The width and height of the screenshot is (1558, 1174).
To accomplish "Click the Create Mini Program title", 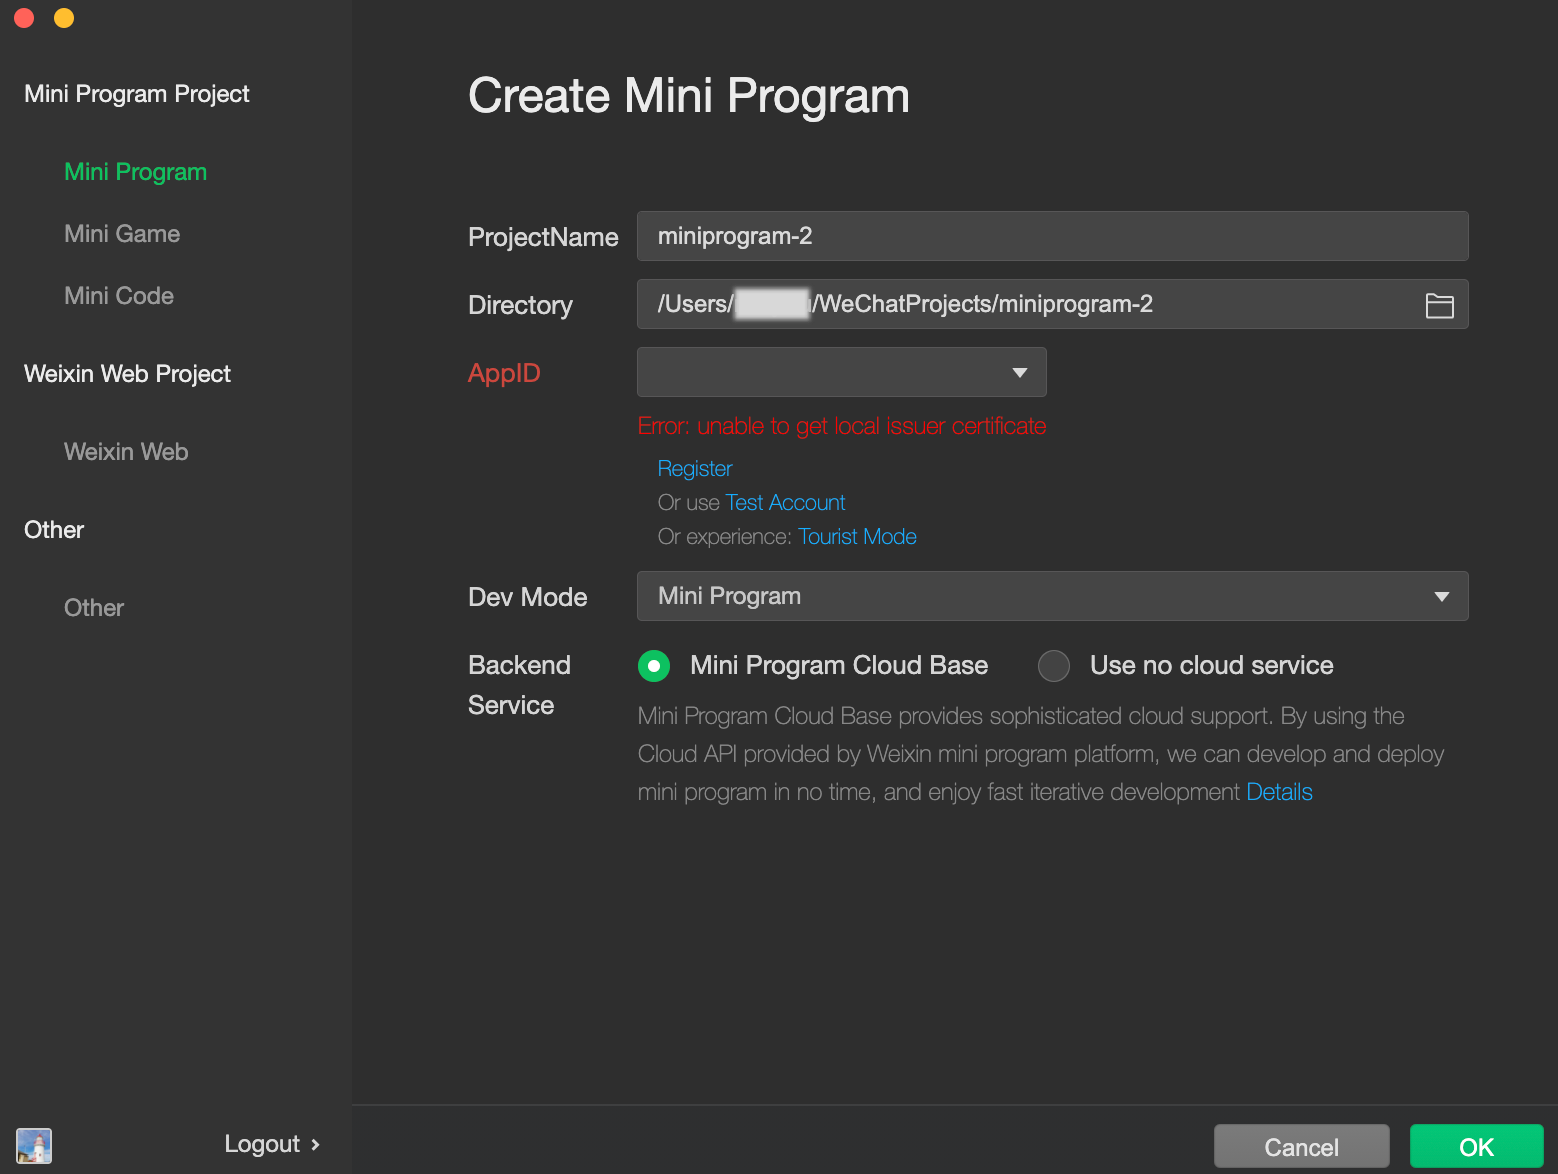I will click(689, 96).
